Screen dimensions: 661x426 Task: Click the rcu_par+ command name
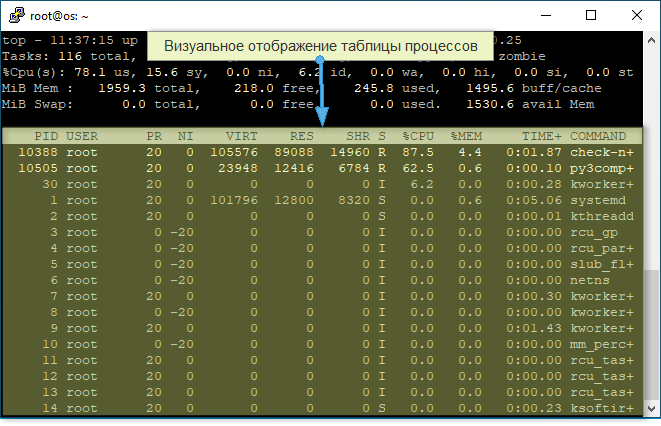602,248
